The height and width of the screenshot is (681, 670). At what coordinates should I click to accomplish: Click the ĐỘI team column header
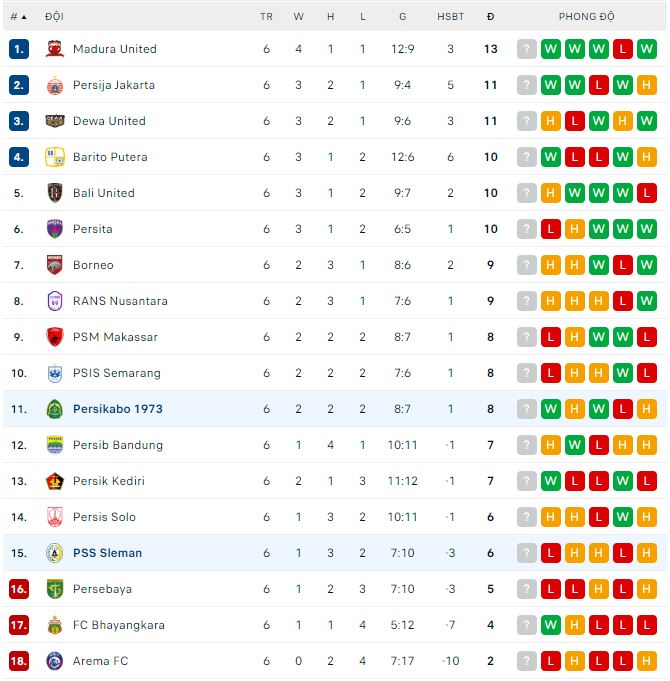click(54, 17)
